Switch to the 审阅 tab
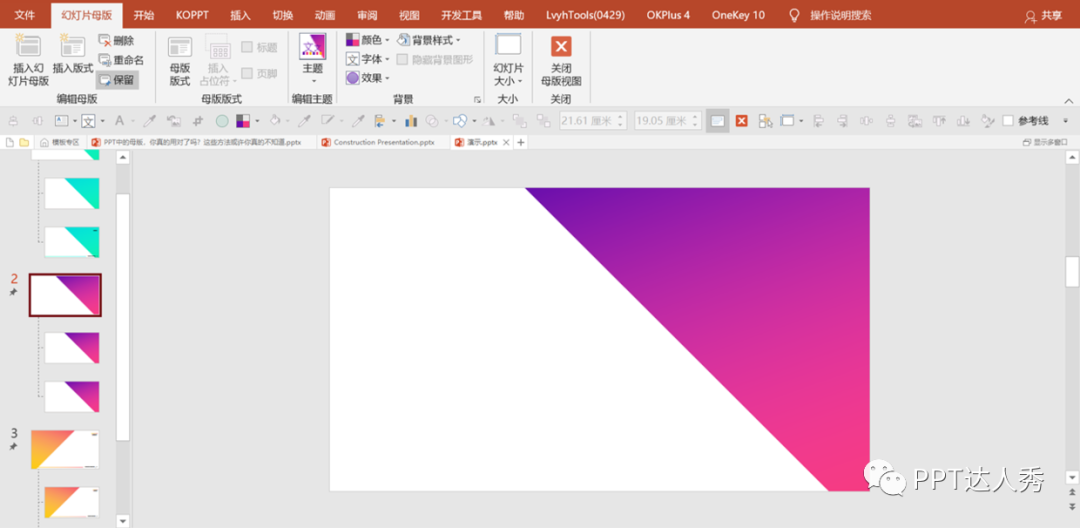 tap(367, 15)
